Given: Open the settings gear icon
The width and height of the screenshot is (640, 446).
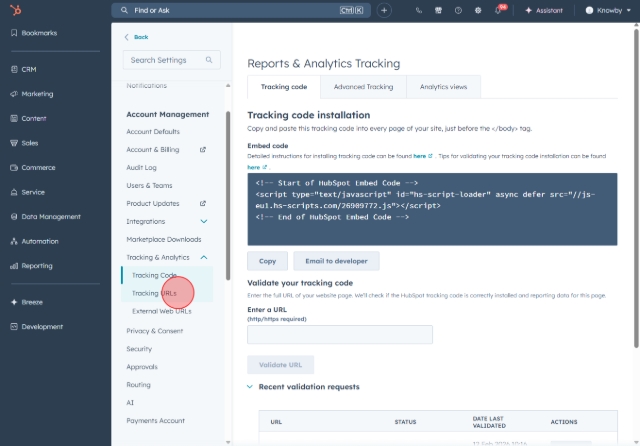Looking at the screenshot, I should 478,11.
